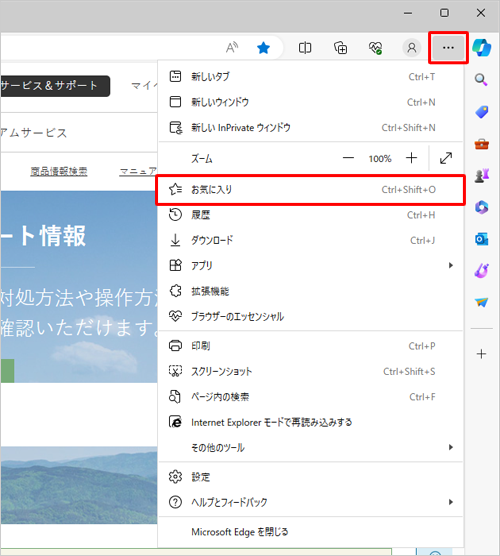Image resolution: width=500 pixels, height=556 pixels.
Task: Select 印刷 menu item
Action: coord(311,346)
